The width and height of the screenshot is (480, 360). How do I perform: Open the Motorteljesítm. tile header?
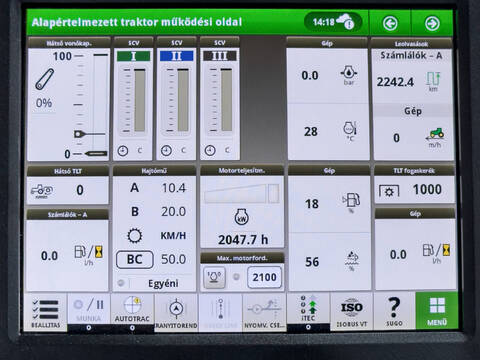[x=242, y=170]
